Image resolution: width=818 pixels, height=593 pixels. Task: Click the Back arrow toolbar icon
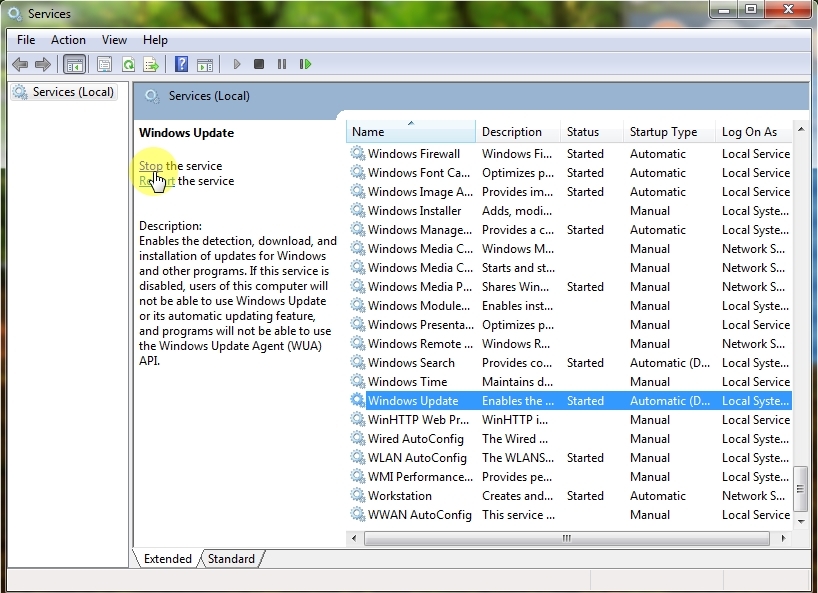pyautogui.click(x=20, y=65)
